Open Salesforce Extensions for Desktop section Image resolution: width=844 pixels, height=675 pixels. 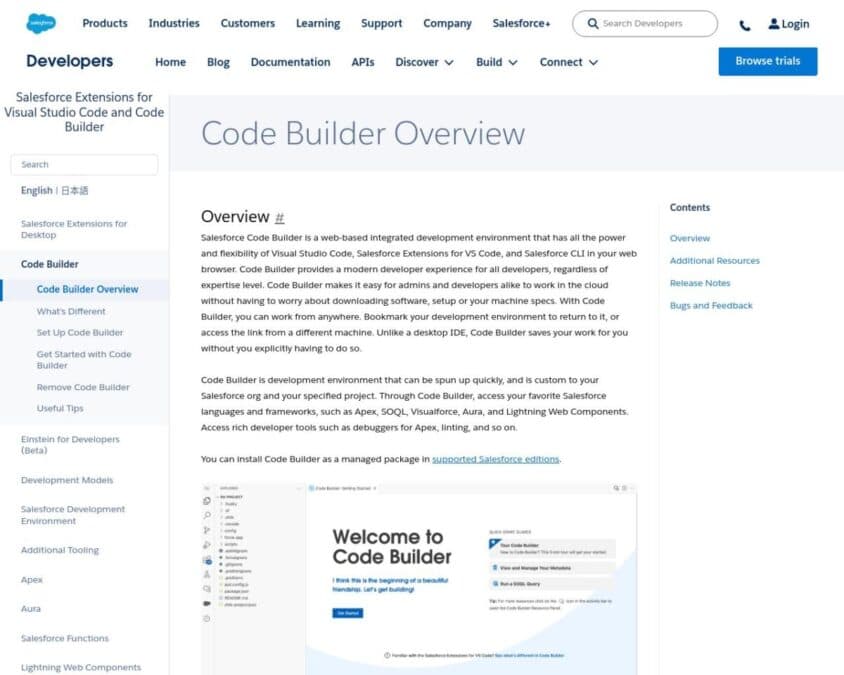[74, 229]
